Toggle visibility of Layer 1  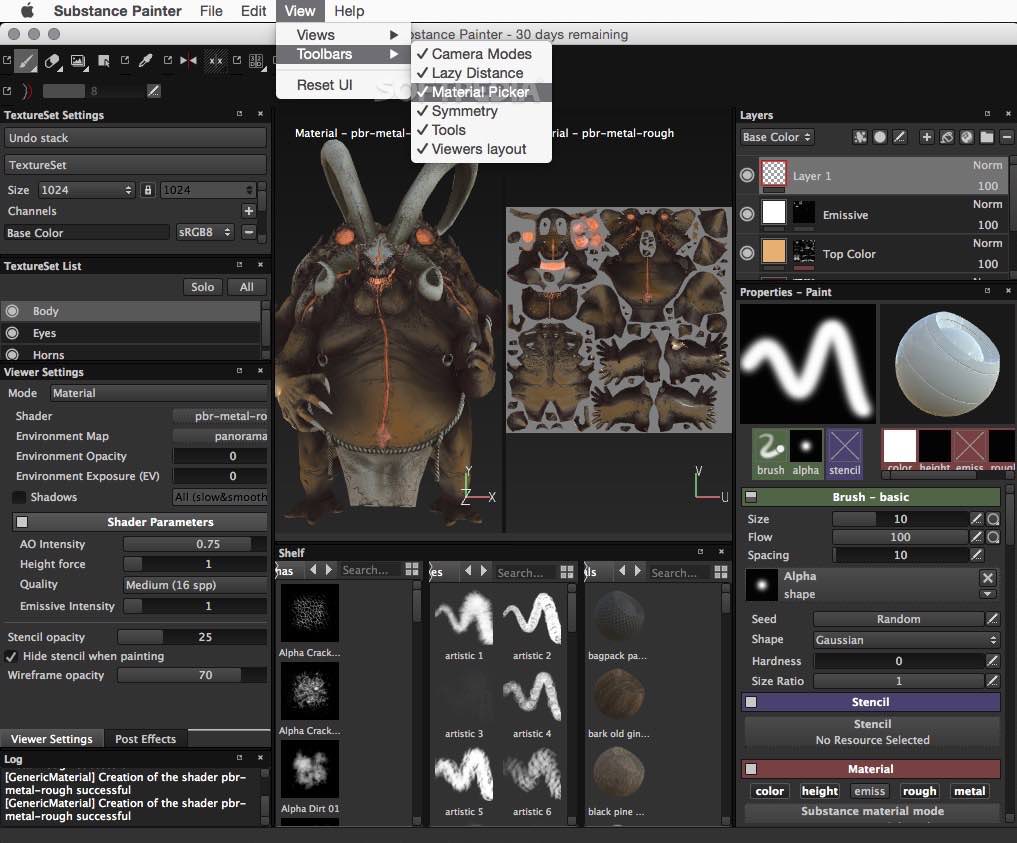pos(747,175)
